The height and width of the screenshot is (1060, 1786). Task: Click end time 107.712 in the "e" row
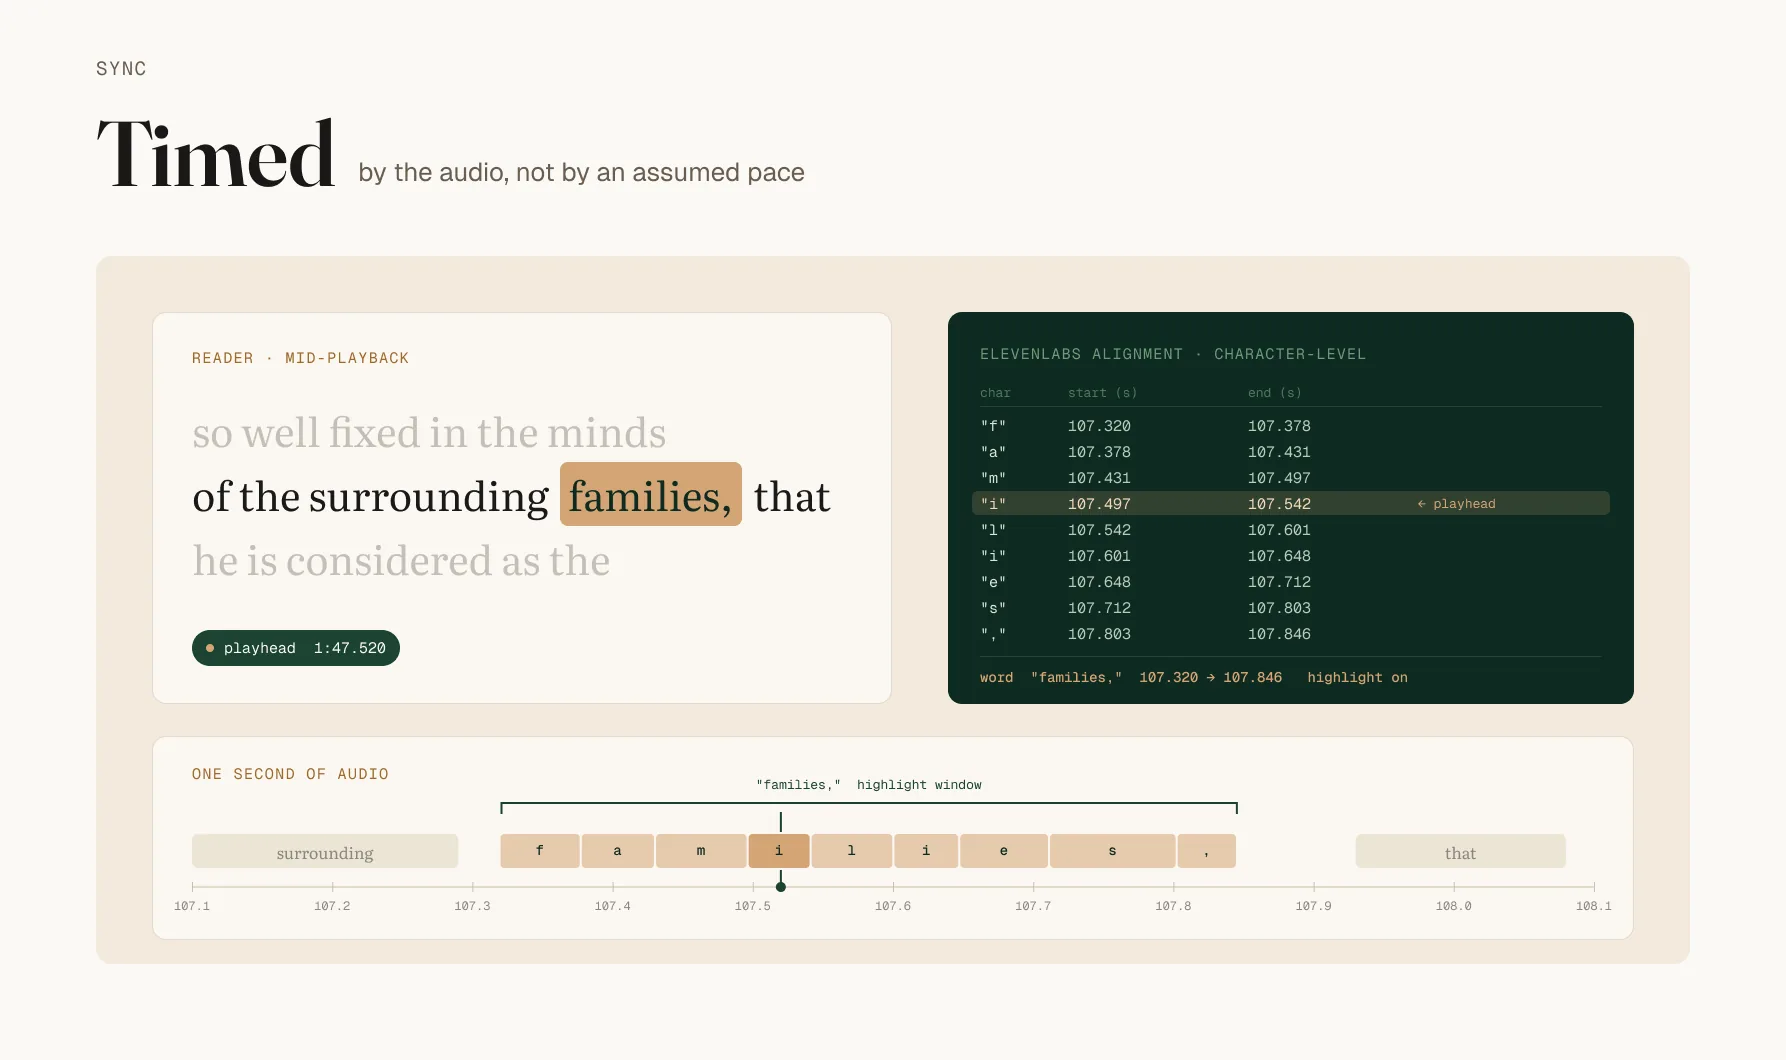(1279, 582)
